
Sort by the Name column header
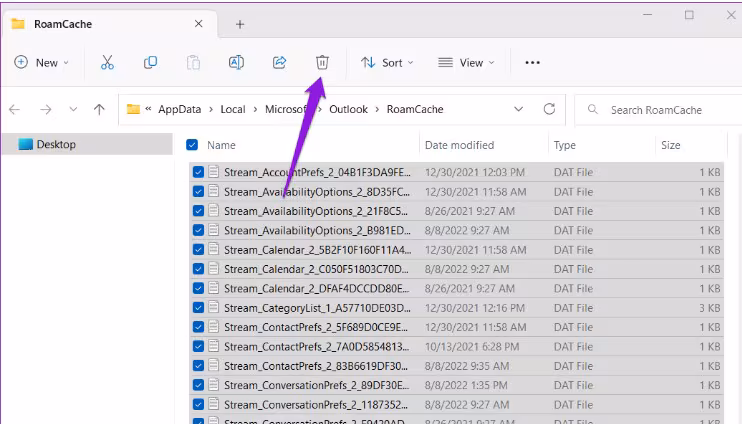[221, 145]
